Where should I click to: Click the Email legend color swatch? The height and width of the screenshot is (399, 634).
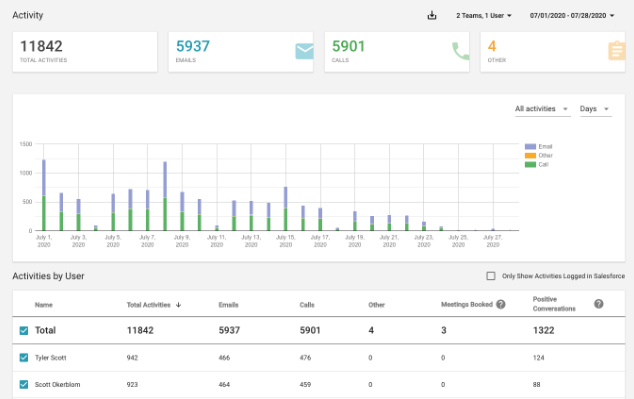(x=530, y=146)
